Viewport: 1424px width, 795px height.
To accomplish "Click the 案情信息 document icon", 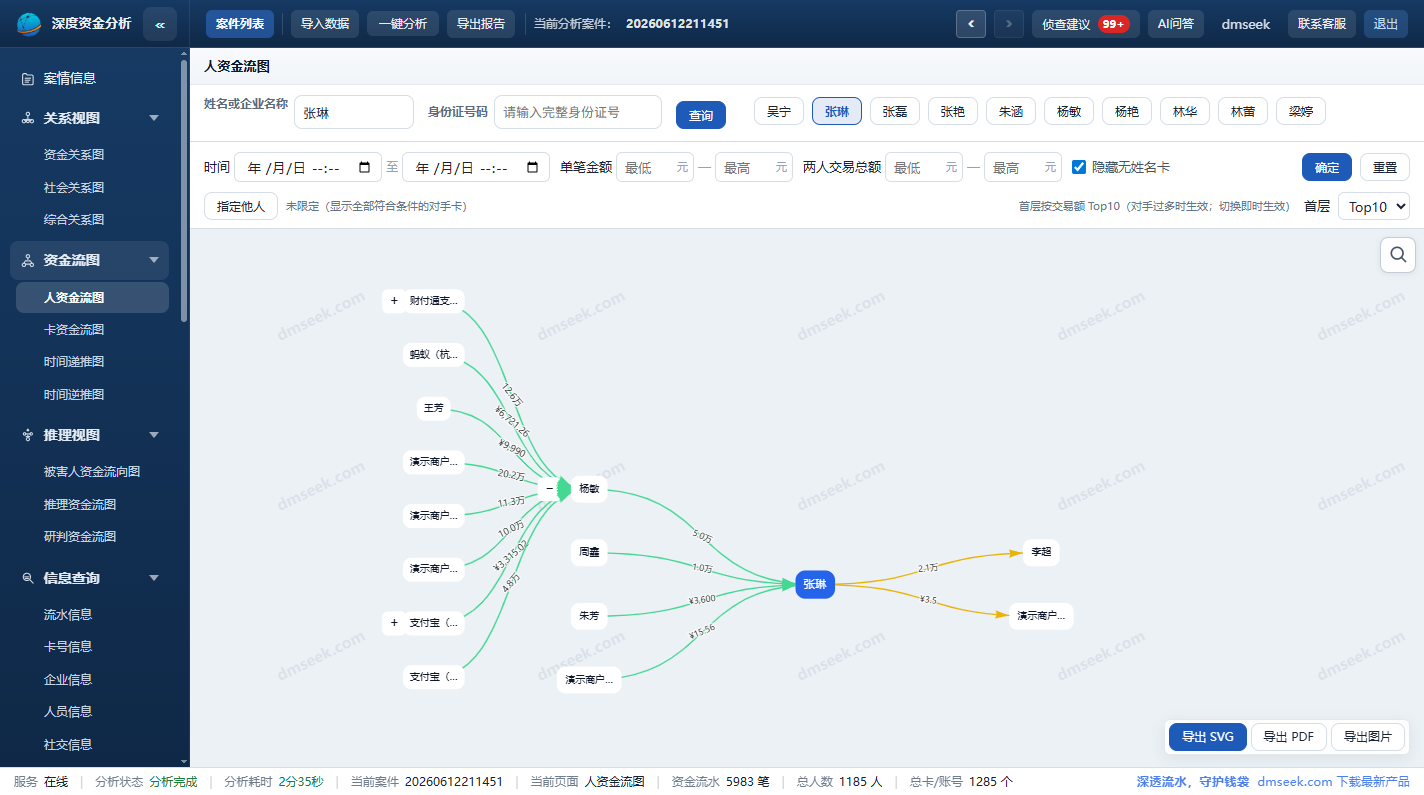I will [x=28, y=78].
